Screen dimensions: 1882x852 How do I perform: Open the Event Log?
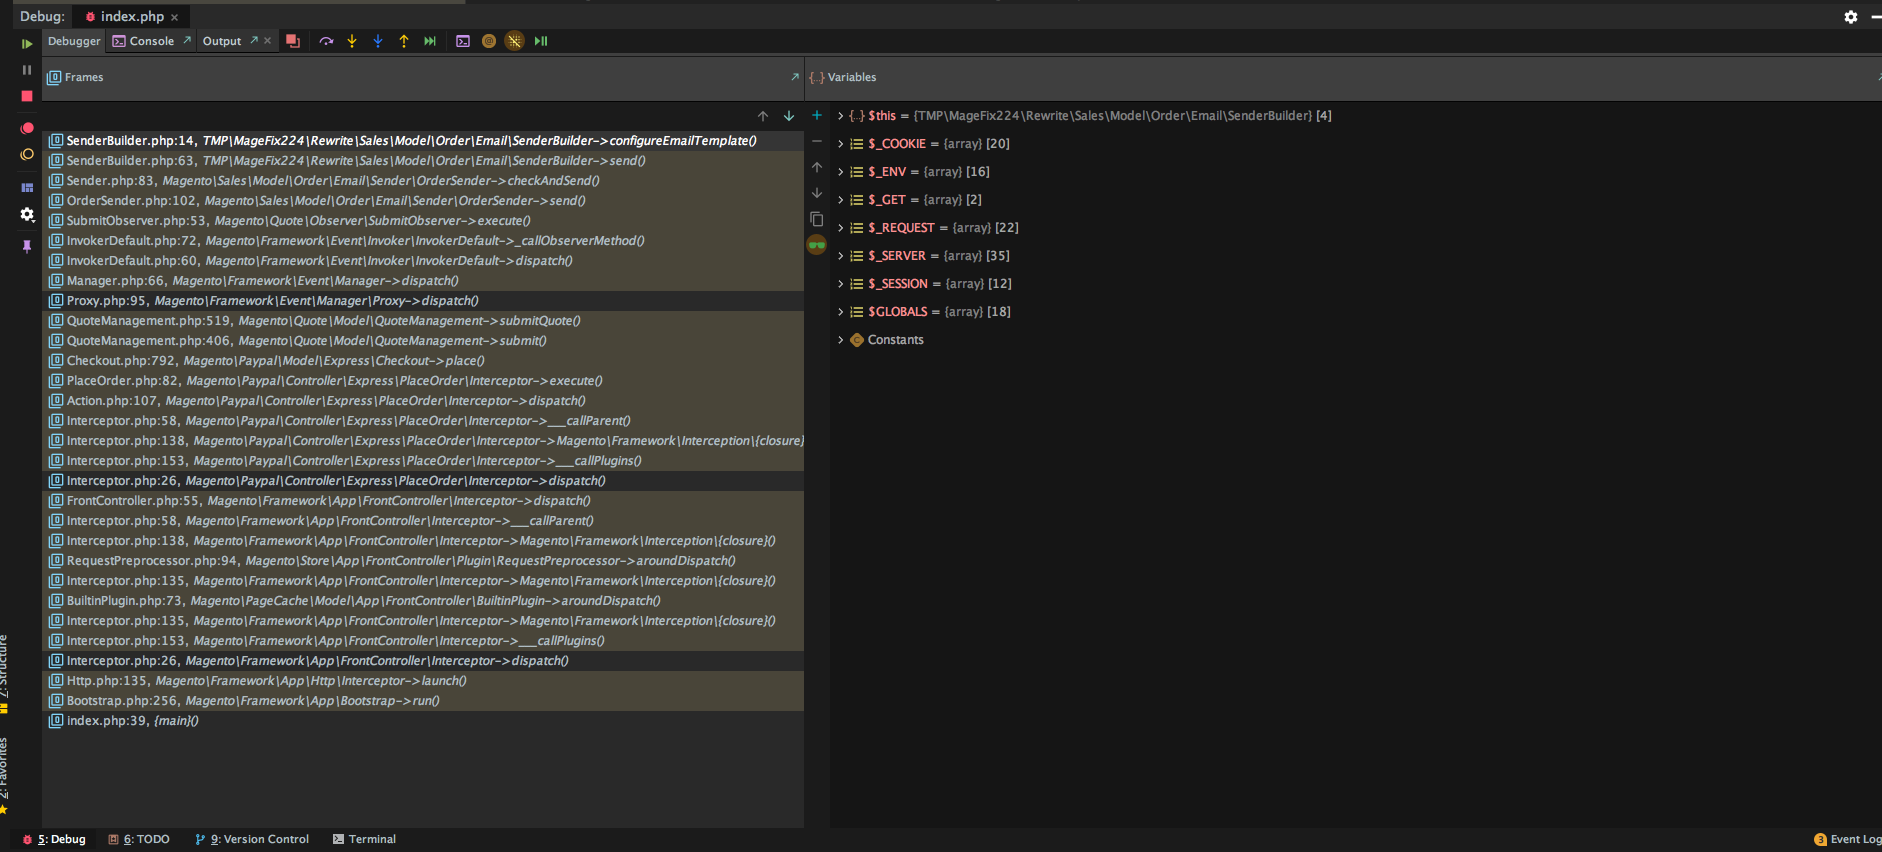tap(1847, 839)
